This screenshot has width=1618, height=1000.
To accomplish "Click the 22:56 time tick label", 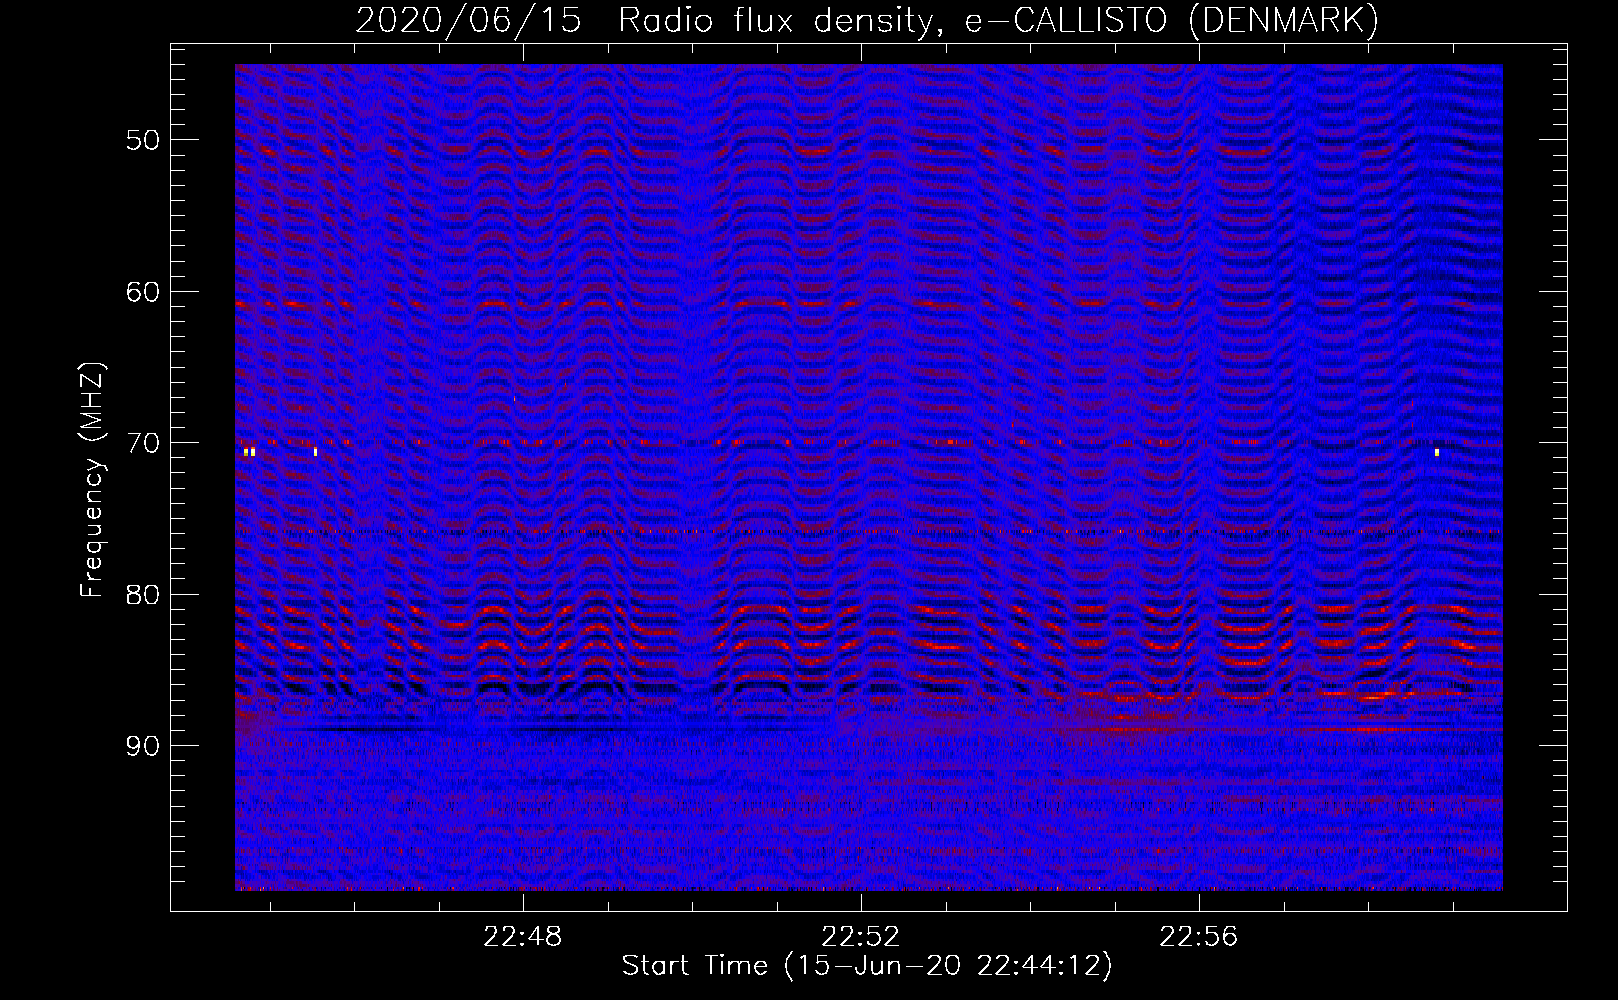I will [1198, 937].
